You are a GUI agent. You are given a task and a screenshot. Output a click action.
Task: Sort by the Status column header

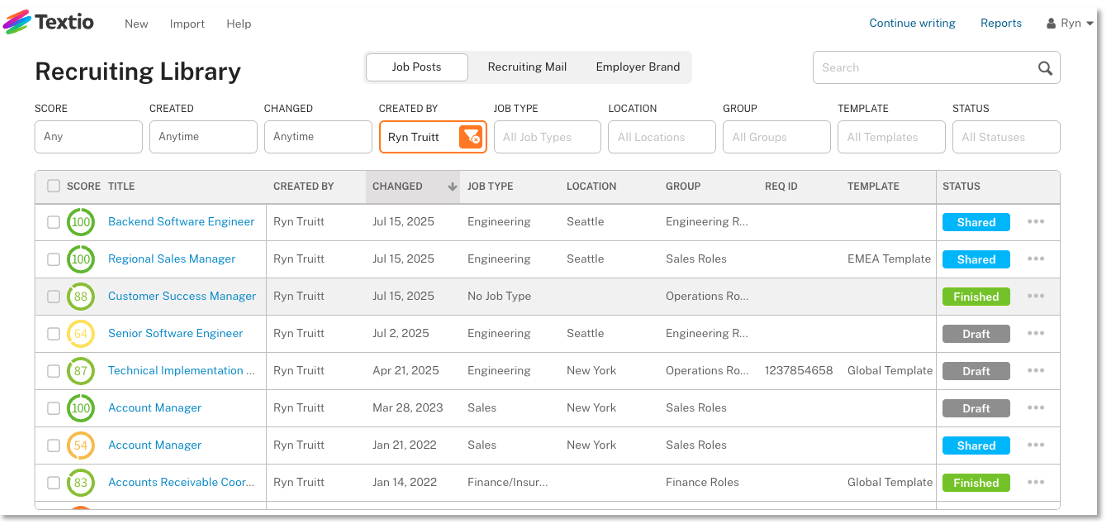tap(961, 187)
